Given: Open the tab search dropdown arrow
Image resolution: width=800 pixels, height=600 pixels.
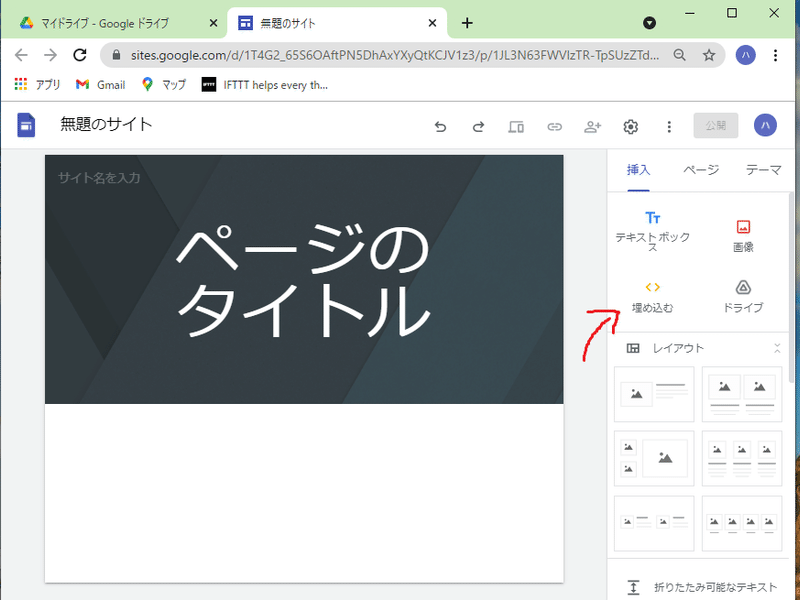Looking at the screenshot, I should pyautogui.click(x=649, y=23).
